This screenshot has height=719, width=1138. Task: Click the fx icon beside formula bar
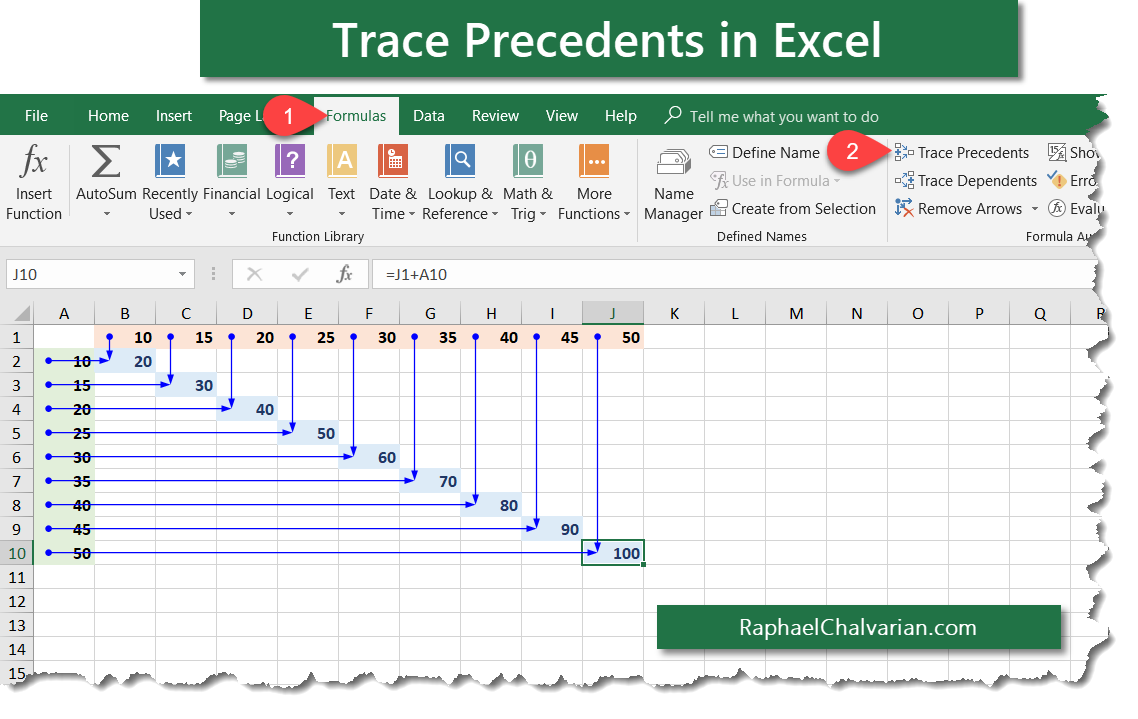click(x=344, y=274)
